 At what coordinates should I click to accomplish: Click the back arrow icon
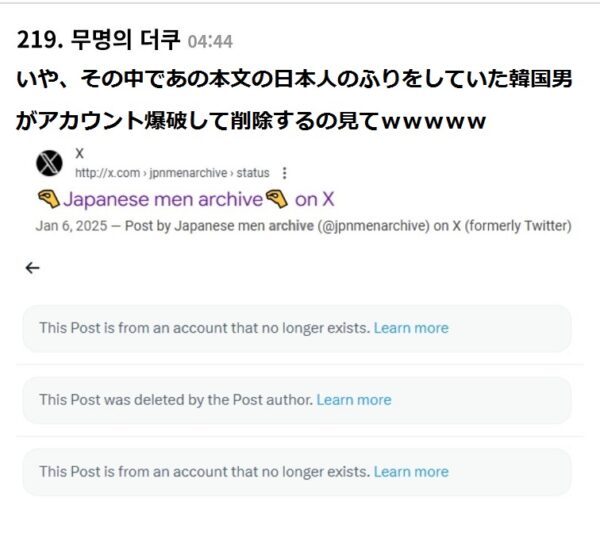33,268
